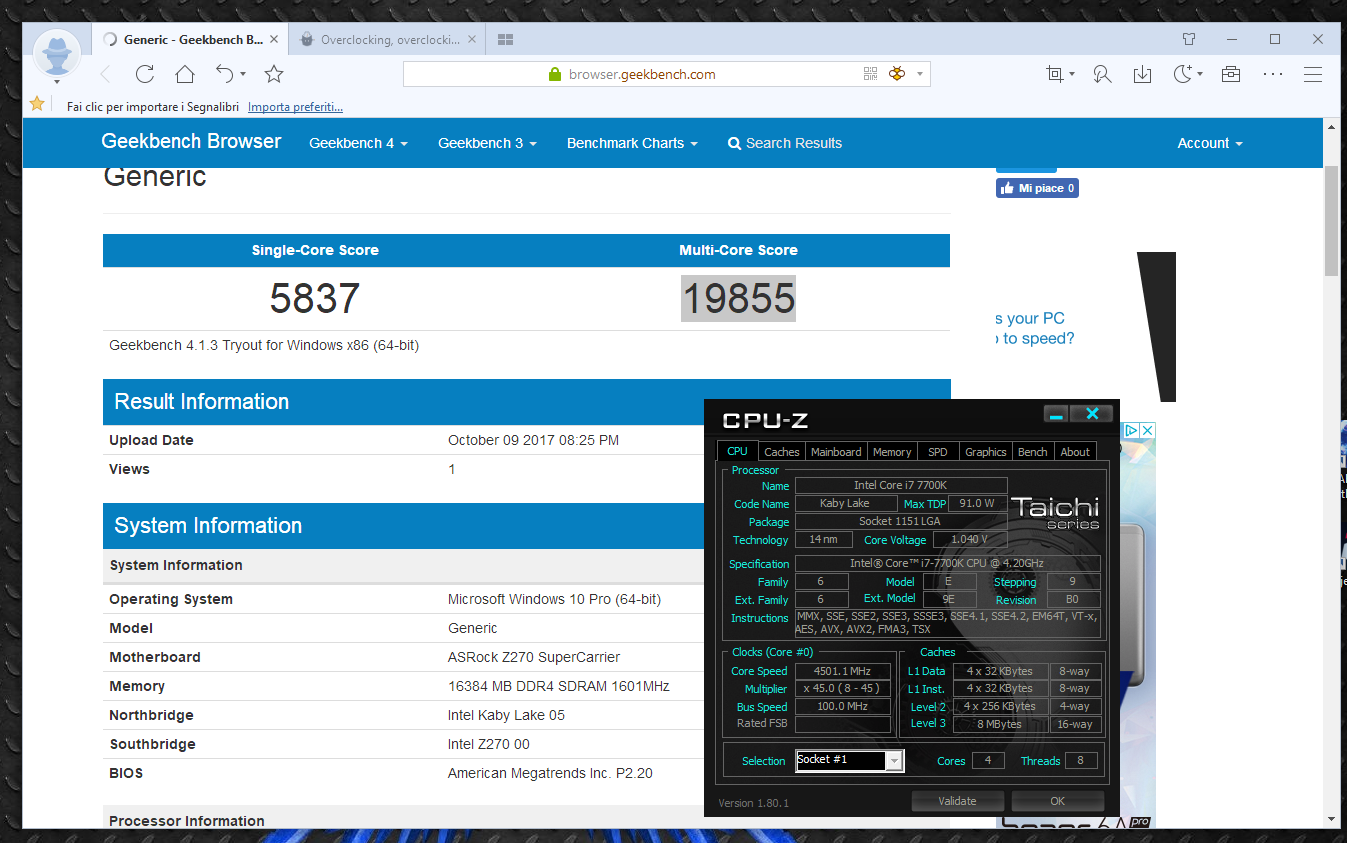Close the CPU-Z window with X button
Viewport: 1347px width, 843px height.
[1092, 414]
